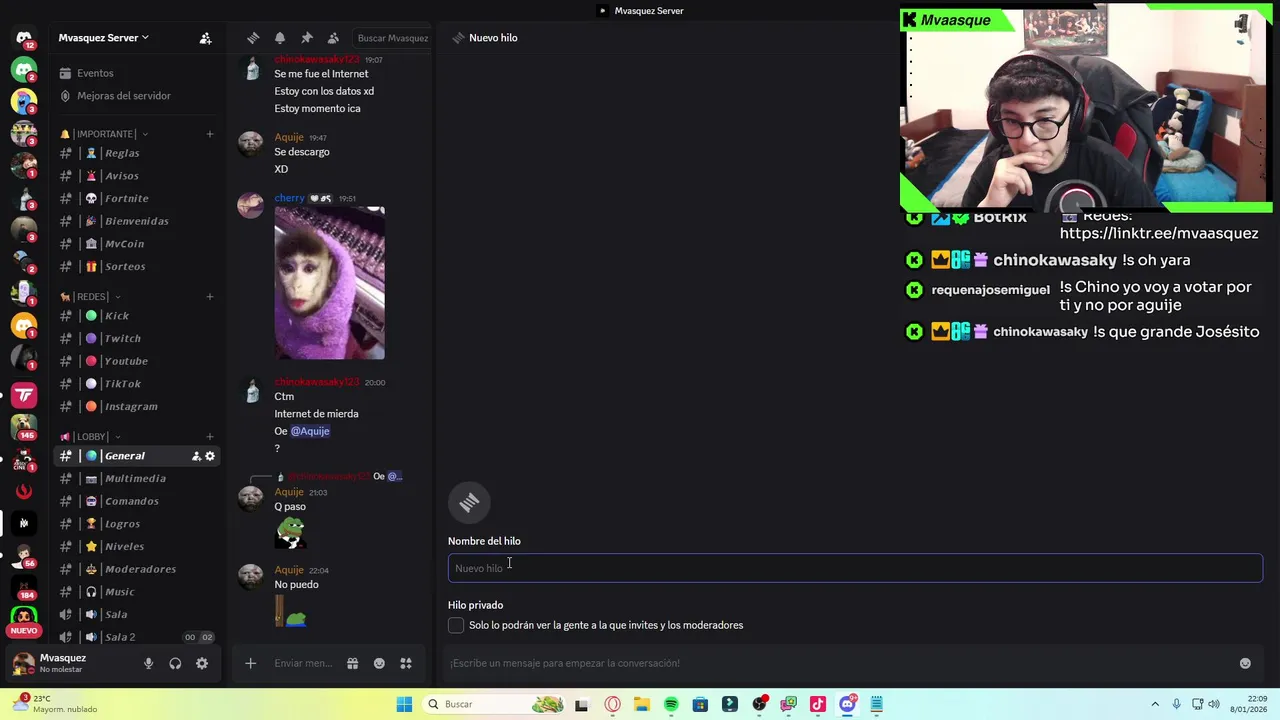Viewport: 1280px width, 720px height.
Task: Show pinned messages pin icon
Action: point(307,38)
